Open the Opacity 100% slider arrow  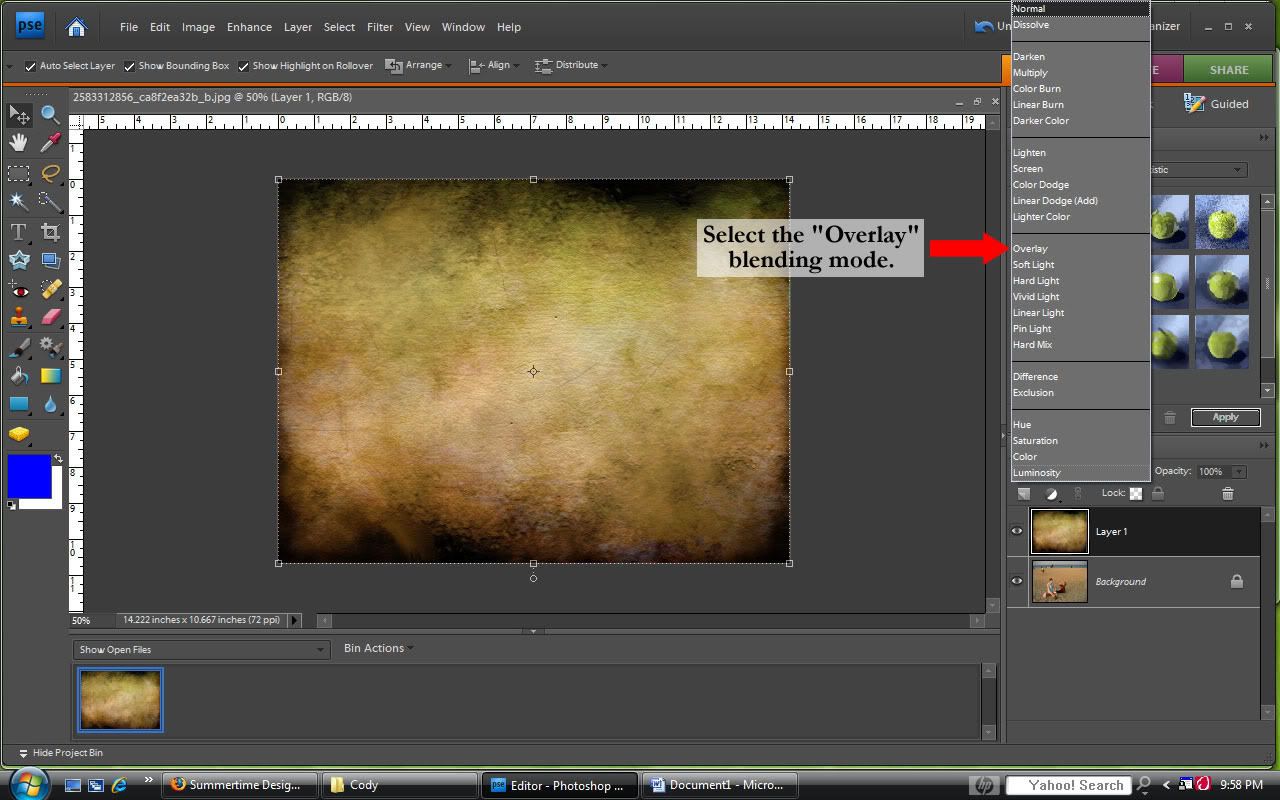click(1239, 471)
